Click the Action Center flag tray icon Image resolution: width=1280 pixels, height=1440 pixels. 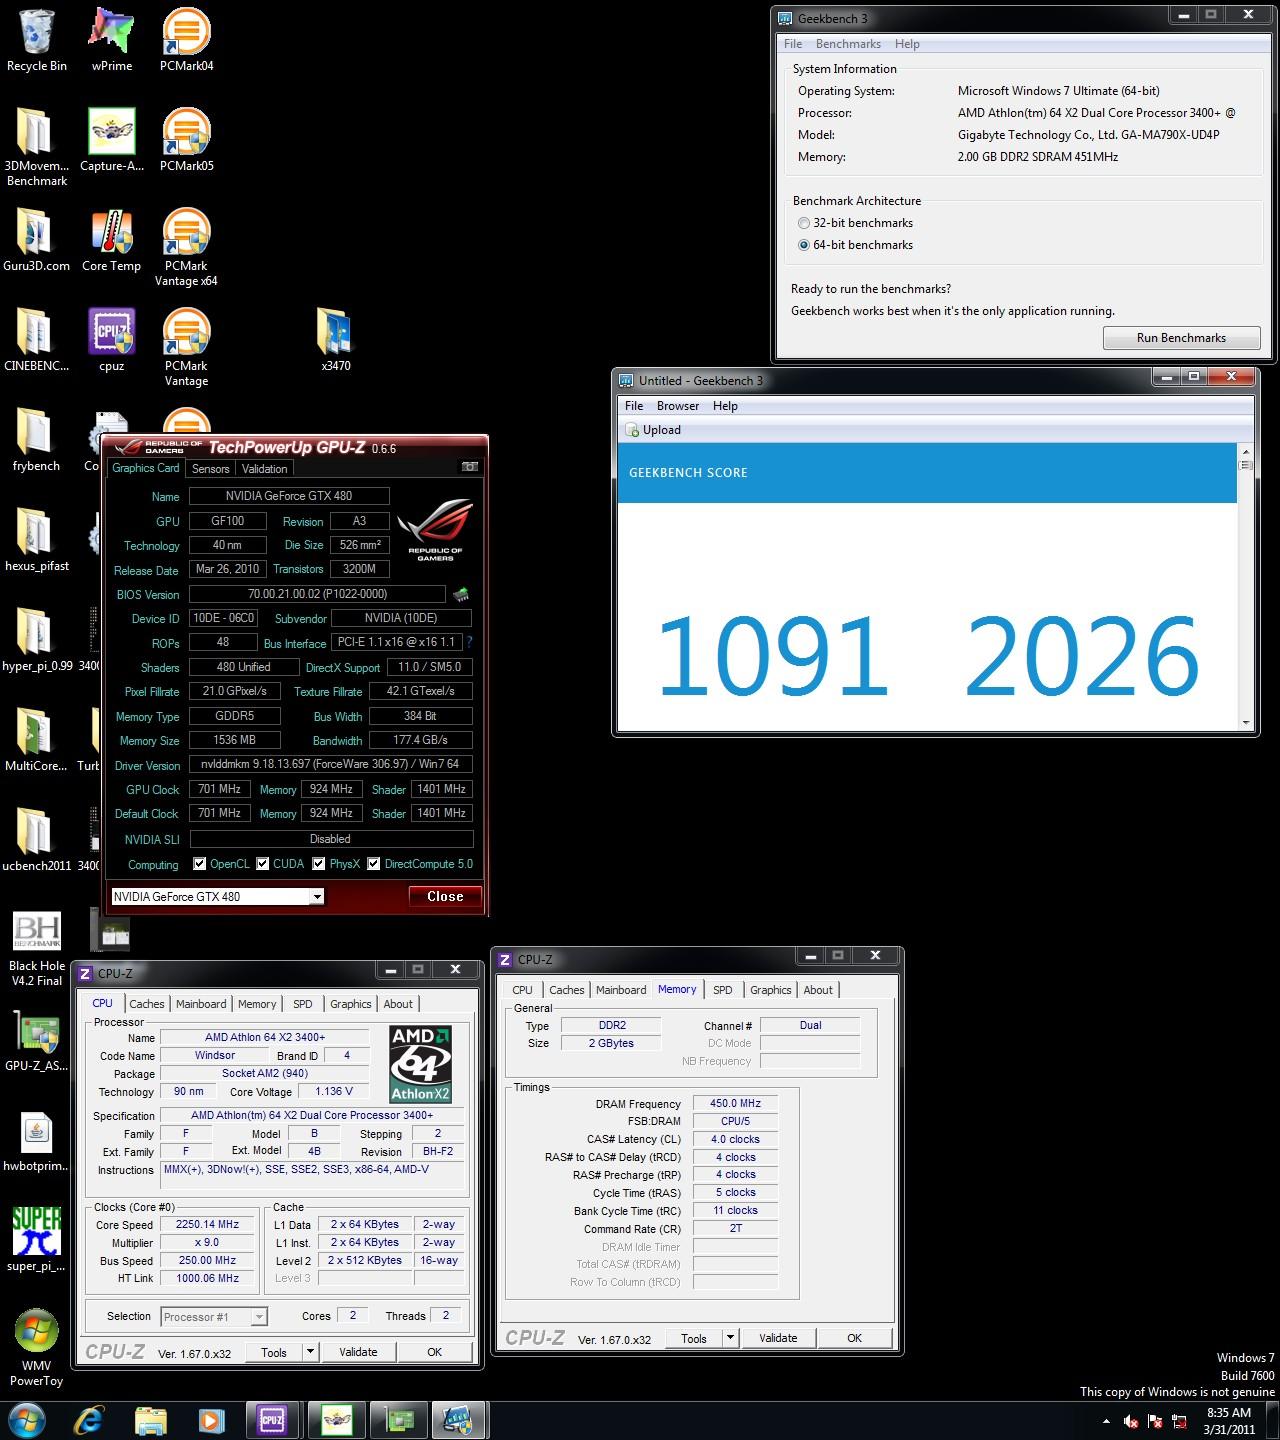click(x=1155, y=1421)
